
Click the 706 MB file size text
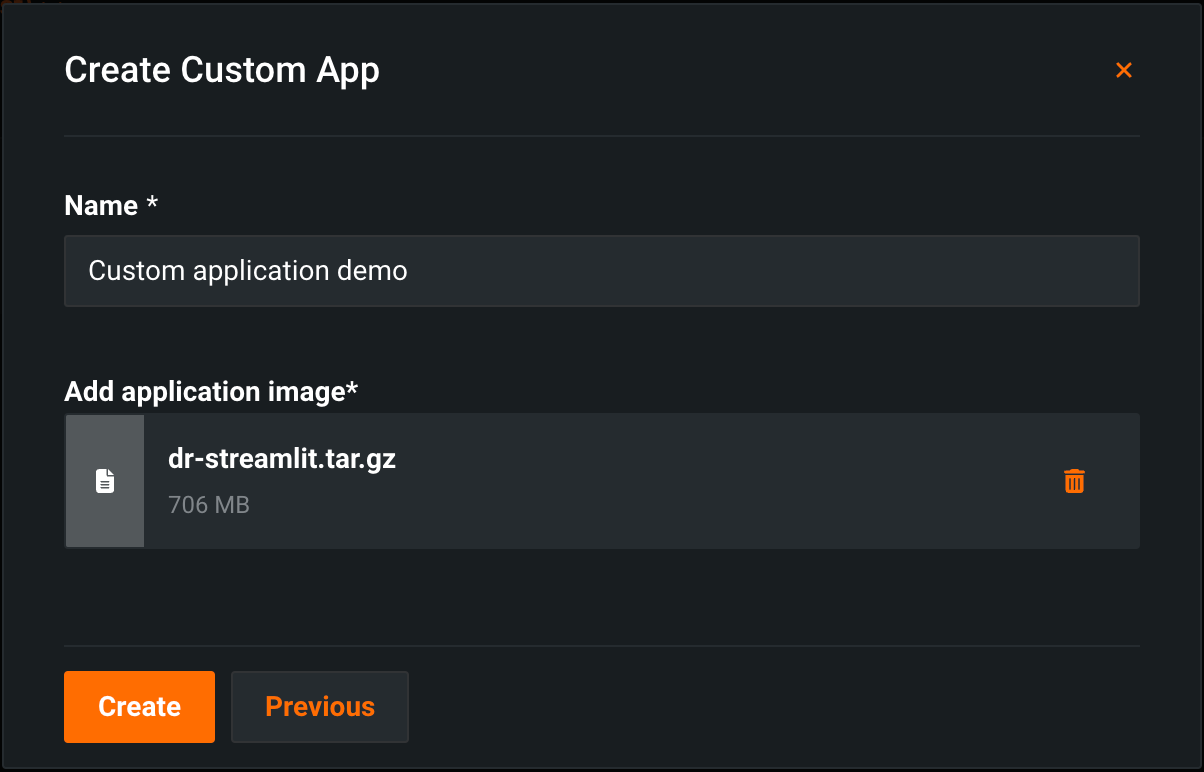[209, 505]
